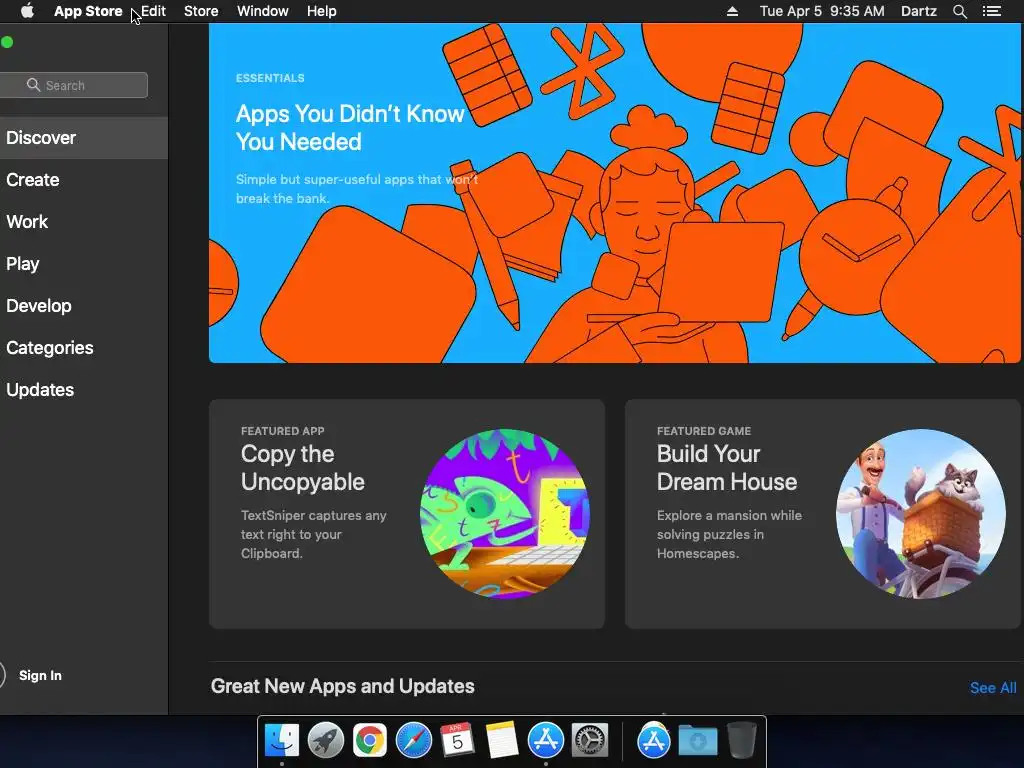Open Spotlight search magnifier icon
The width and height of the screenshot is (1024, 768).
click(959, 11)
